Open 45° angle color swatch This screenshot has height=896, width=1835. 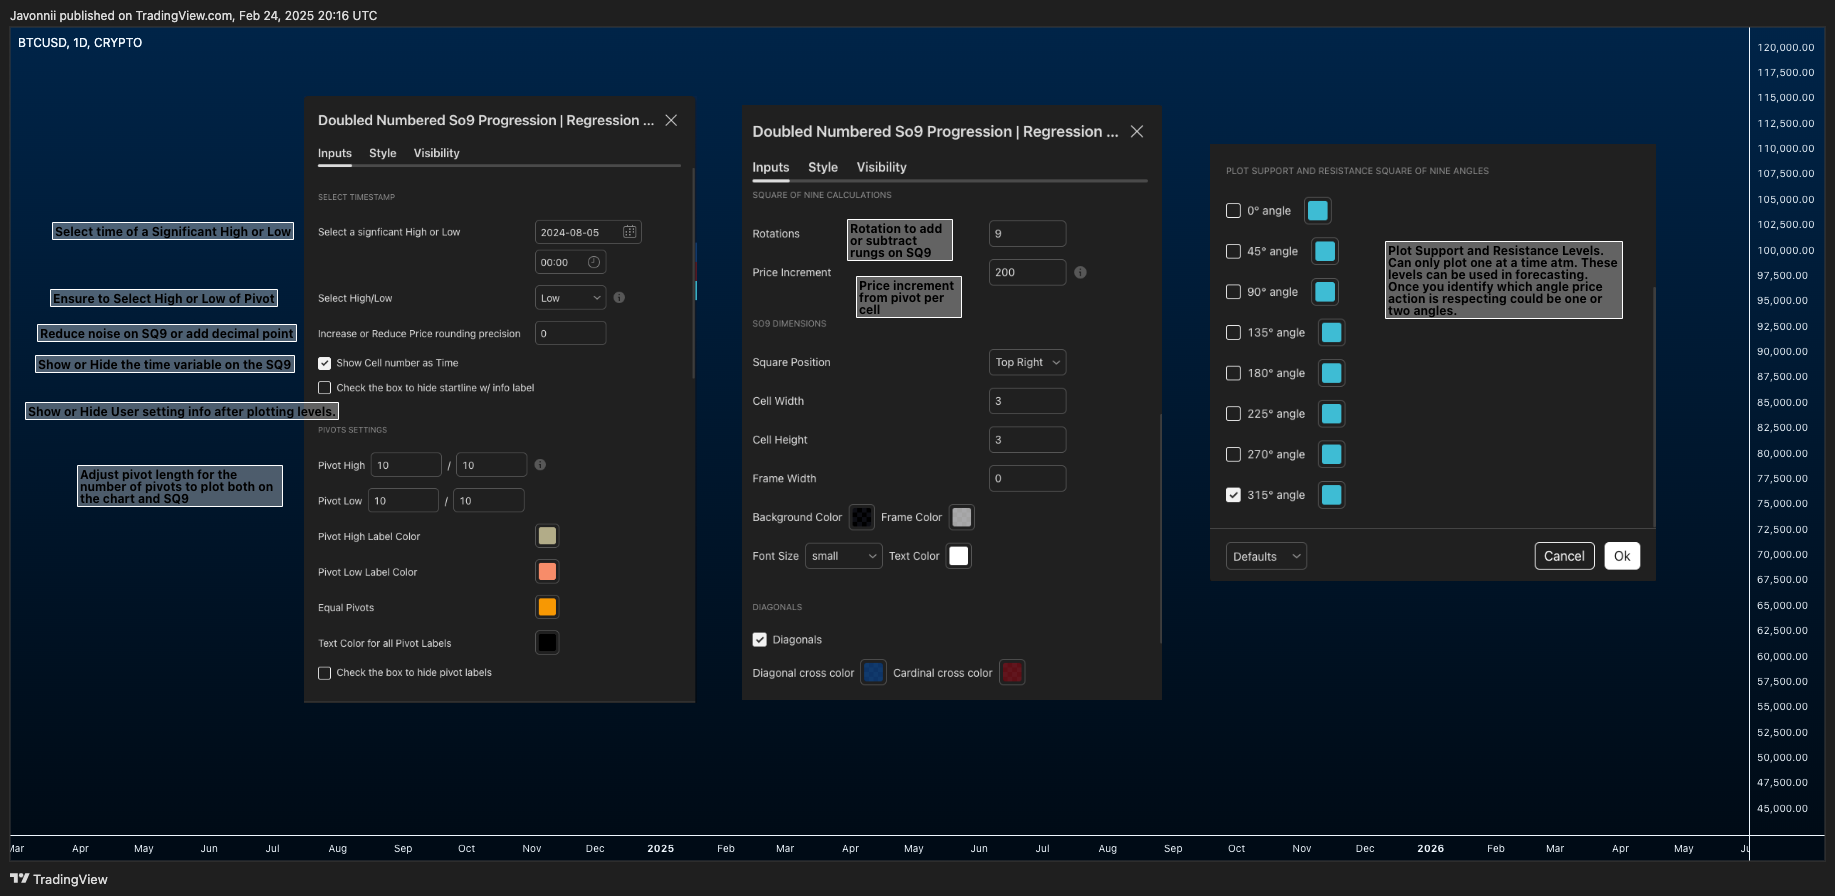(x=1325, y=251)
